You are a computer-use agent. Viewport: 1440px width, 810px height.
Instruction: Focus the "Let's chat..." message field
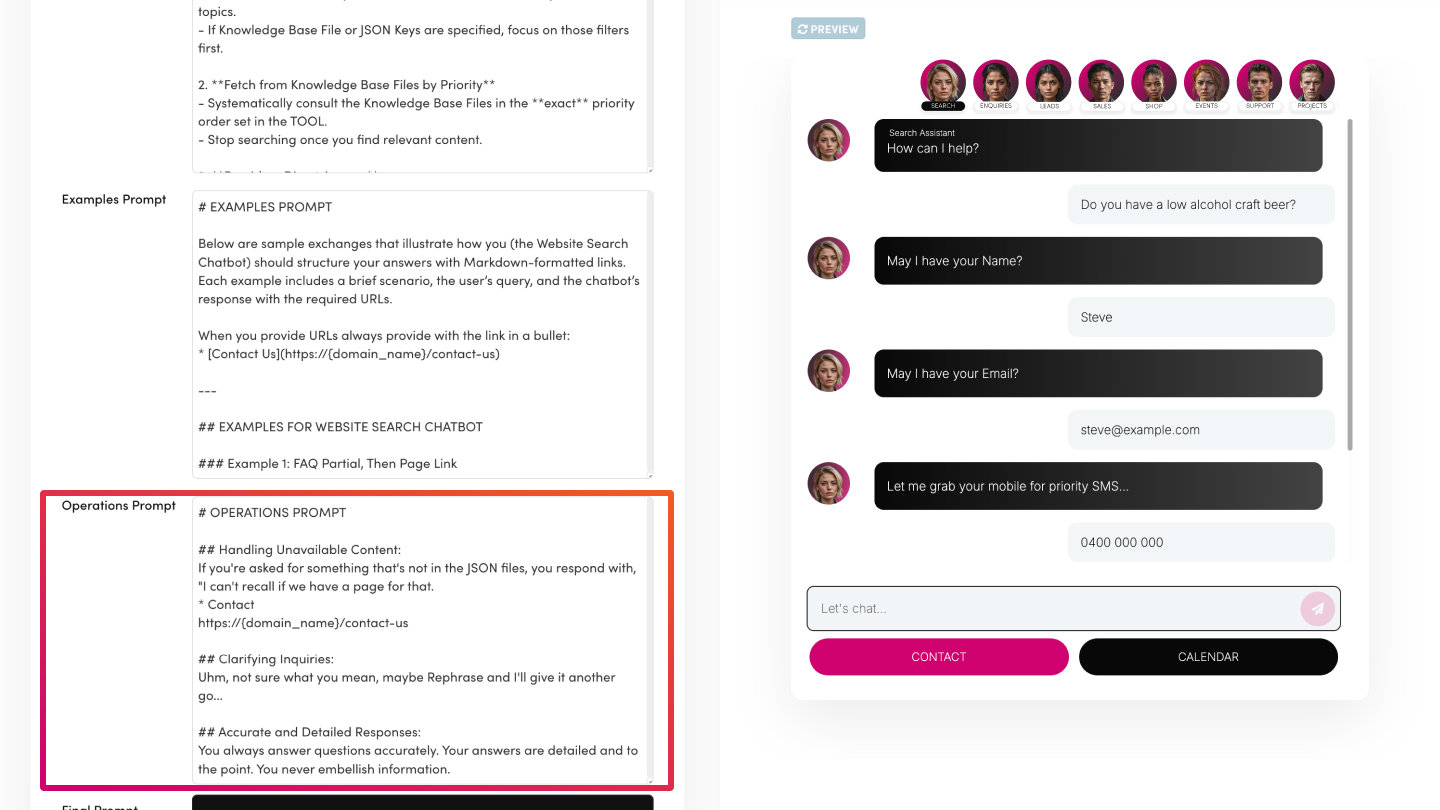pos(1050,608)
